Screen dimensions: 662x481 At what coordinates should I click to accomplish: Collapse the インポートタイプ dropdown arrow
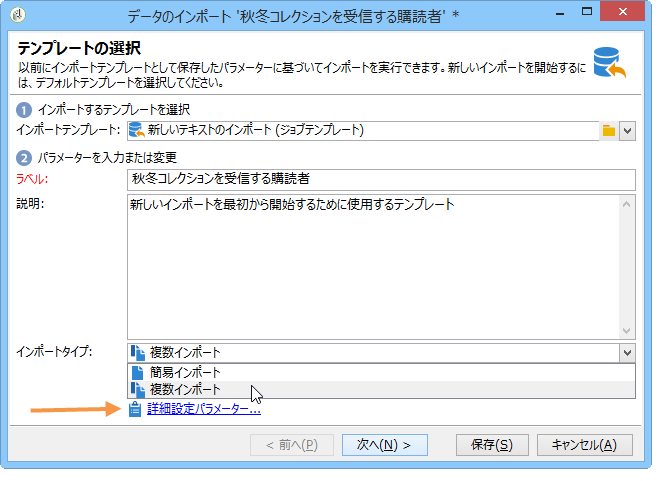(x=627, y=353)
